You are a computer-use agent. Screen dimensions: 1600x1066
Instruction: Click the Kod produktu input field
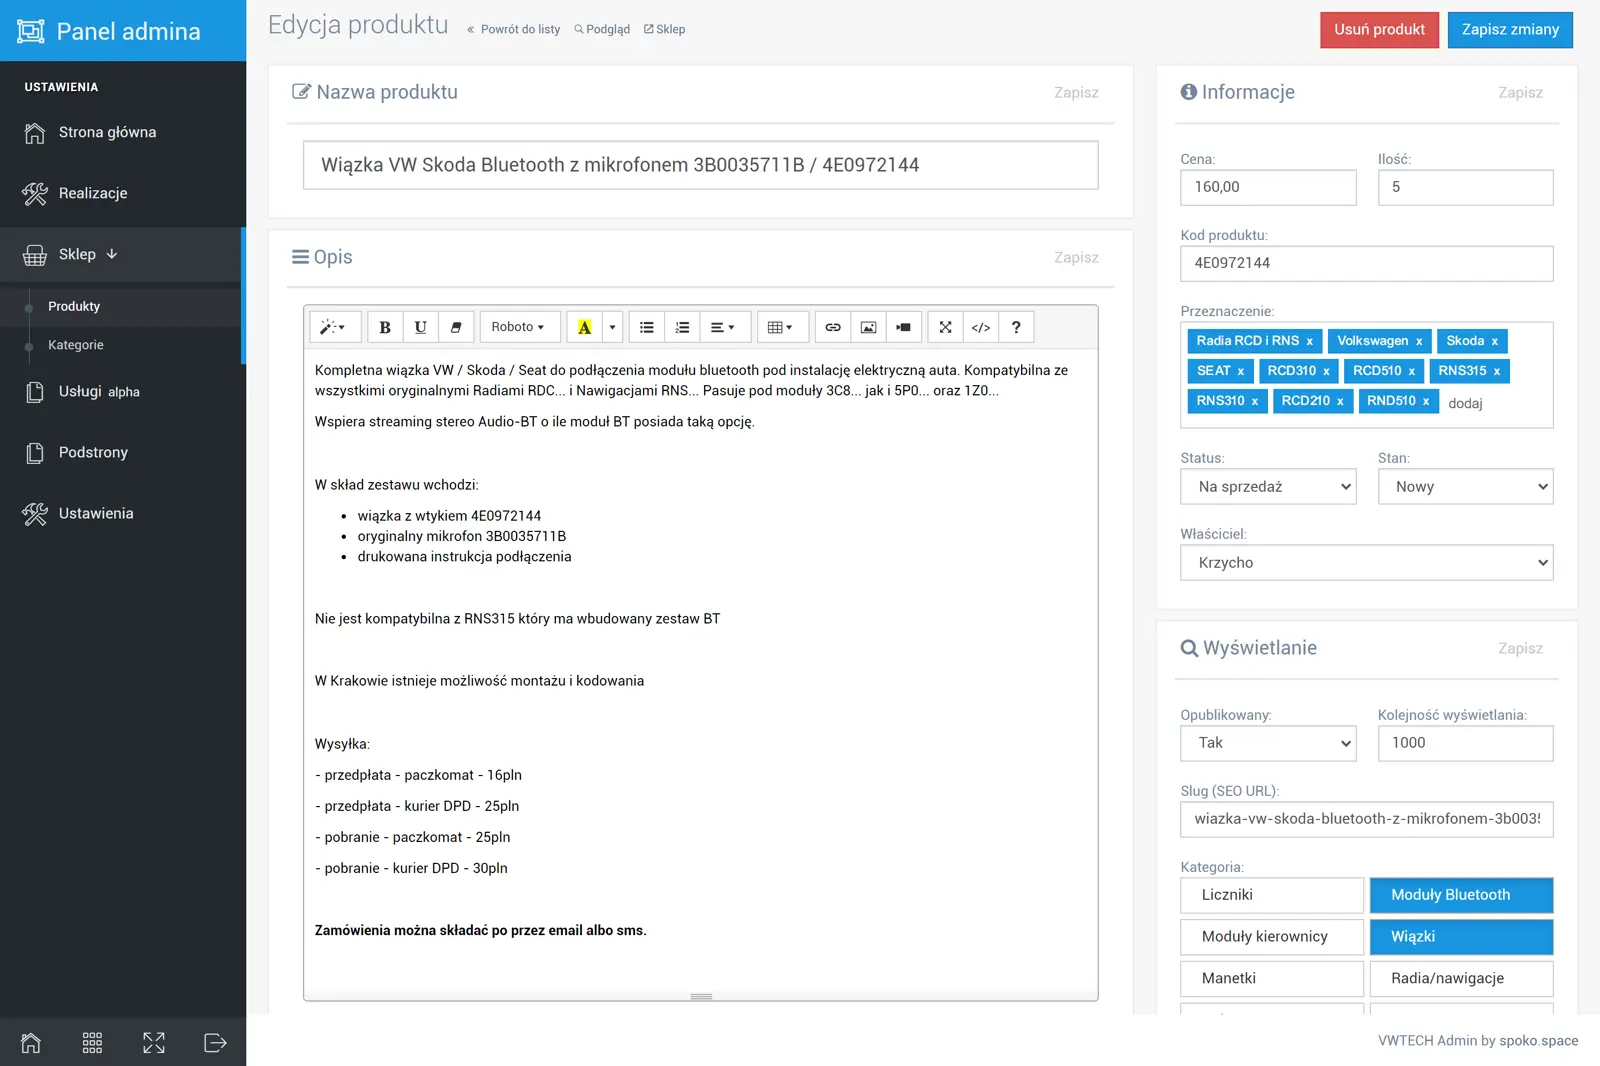pyautogui.click(x=1366, y=263)
